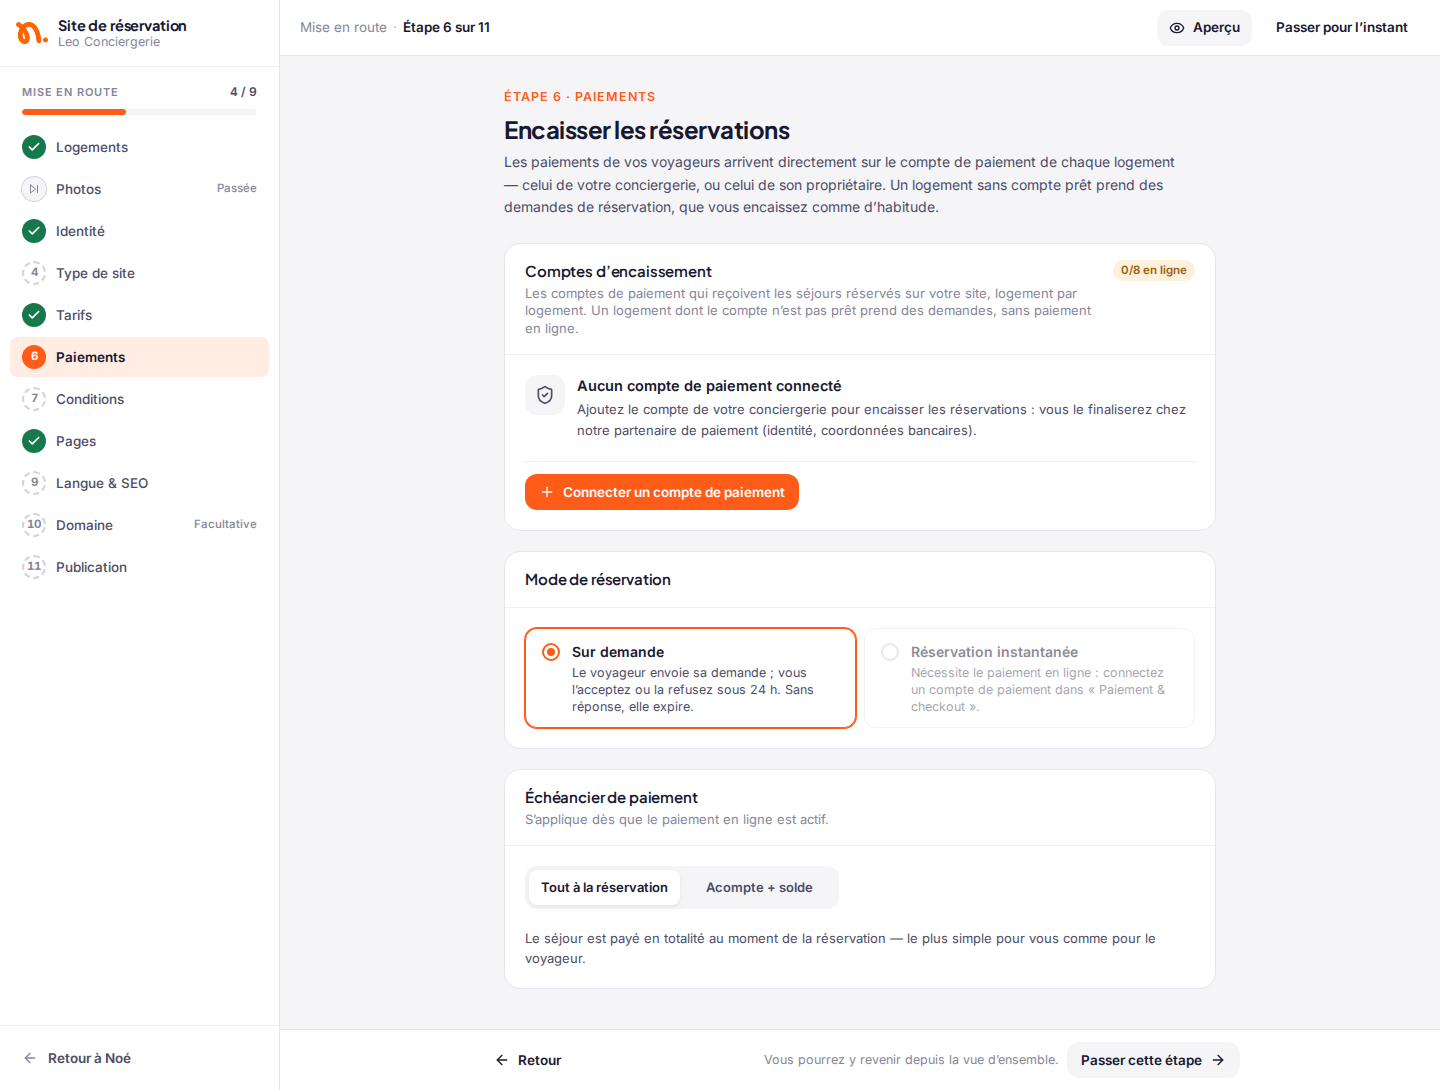
Task: Click the right arrow in Passer cette étape
Action: [1218, 1060]
